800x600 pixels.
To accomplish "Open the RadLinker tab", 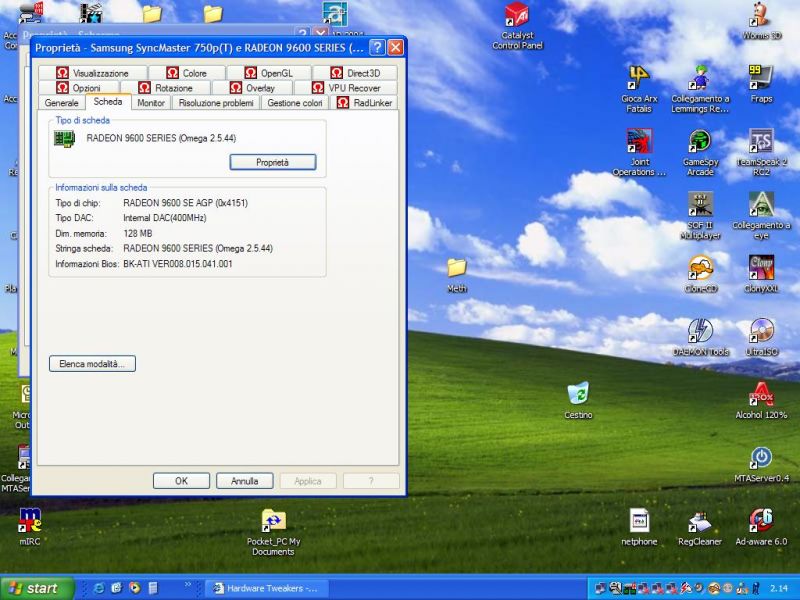I will click(364, 103).
